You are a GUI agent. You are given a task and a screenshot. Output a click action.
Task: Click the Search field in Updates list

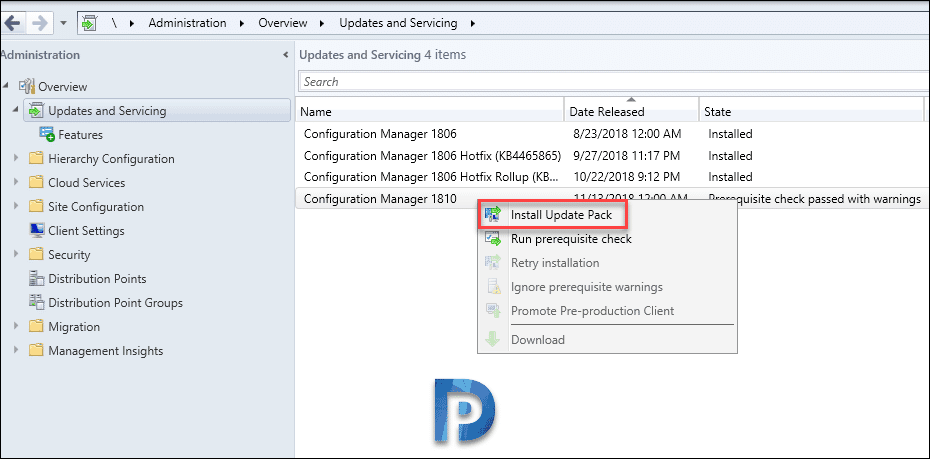[x=614, y=82]
